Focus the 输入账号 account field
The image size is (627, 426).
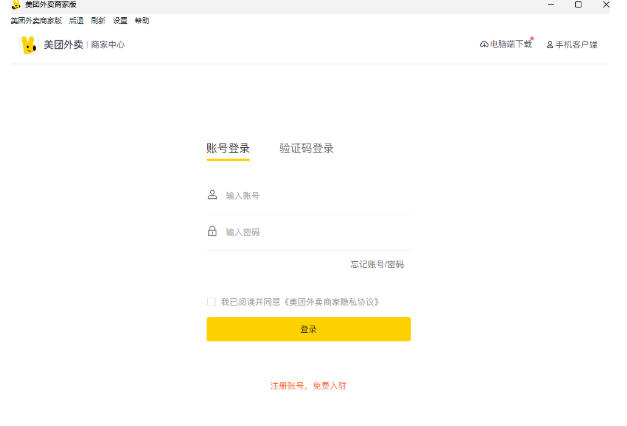309,196
